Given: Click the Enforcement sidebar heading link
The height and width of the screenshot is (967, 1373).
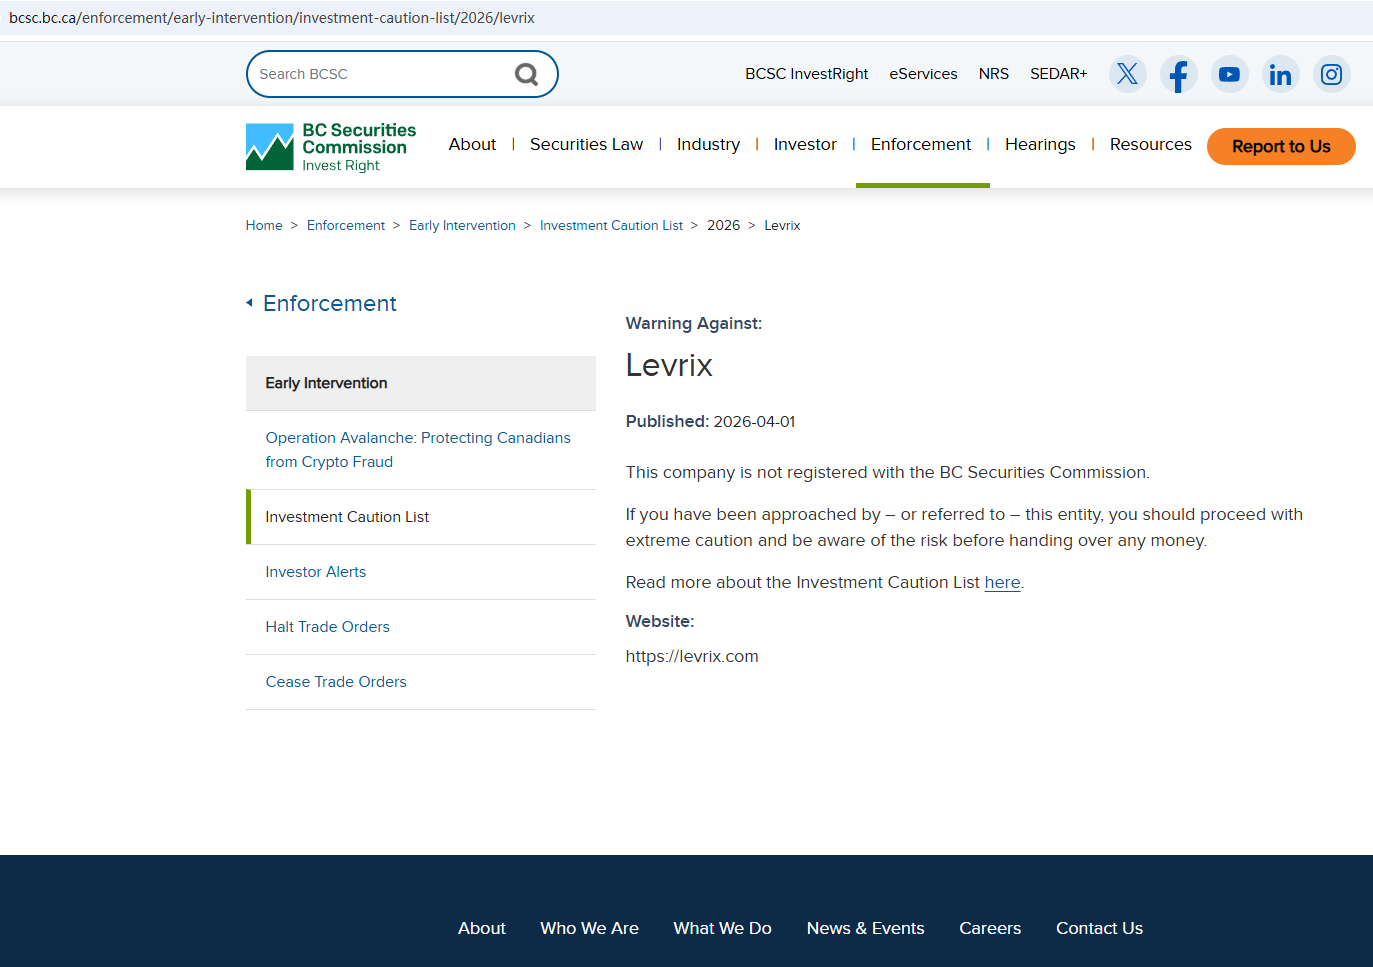Looking at the screenshot, I should coord(330,303).
